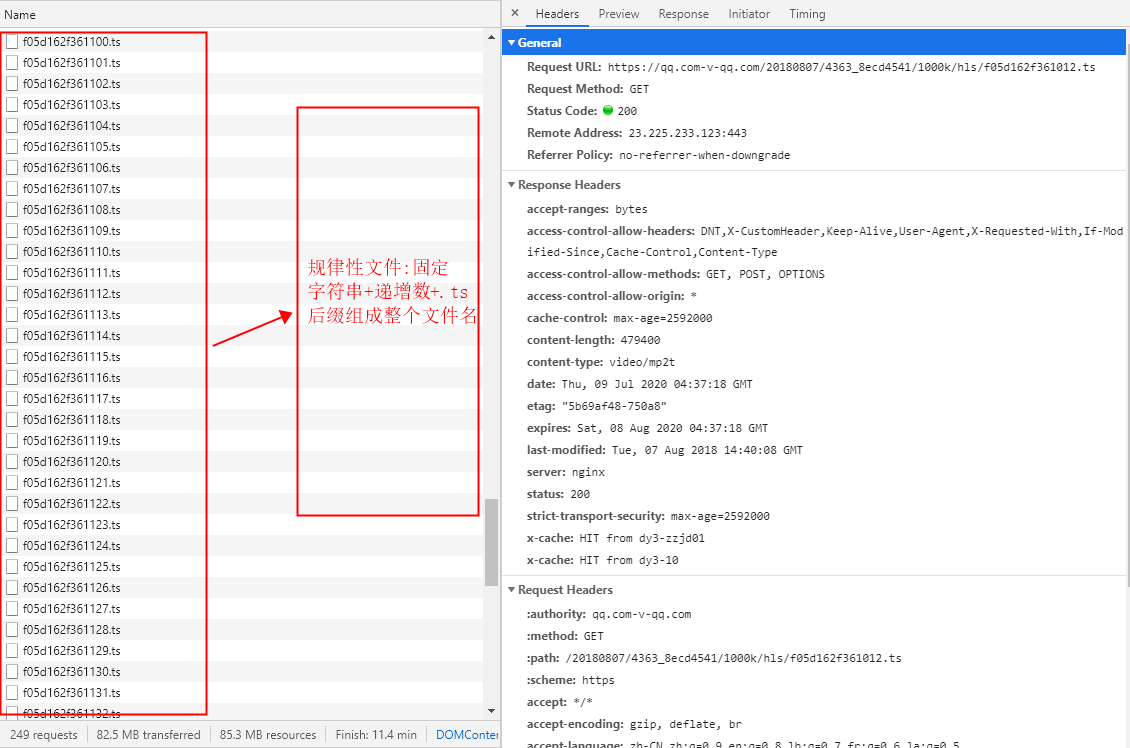Show the Timing tab

[807, 14]
